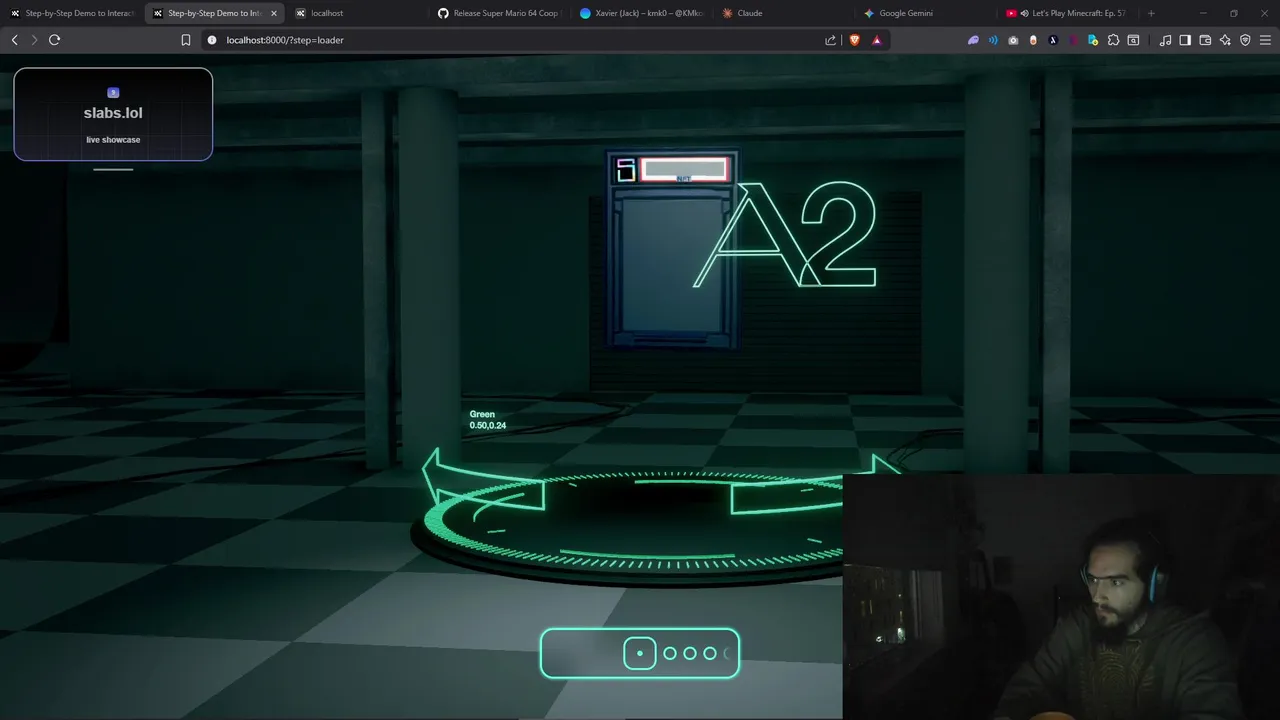This screenshot has height=720, width=1280.
Task: Click the localhost:8000 address bar
Action: 510,40
